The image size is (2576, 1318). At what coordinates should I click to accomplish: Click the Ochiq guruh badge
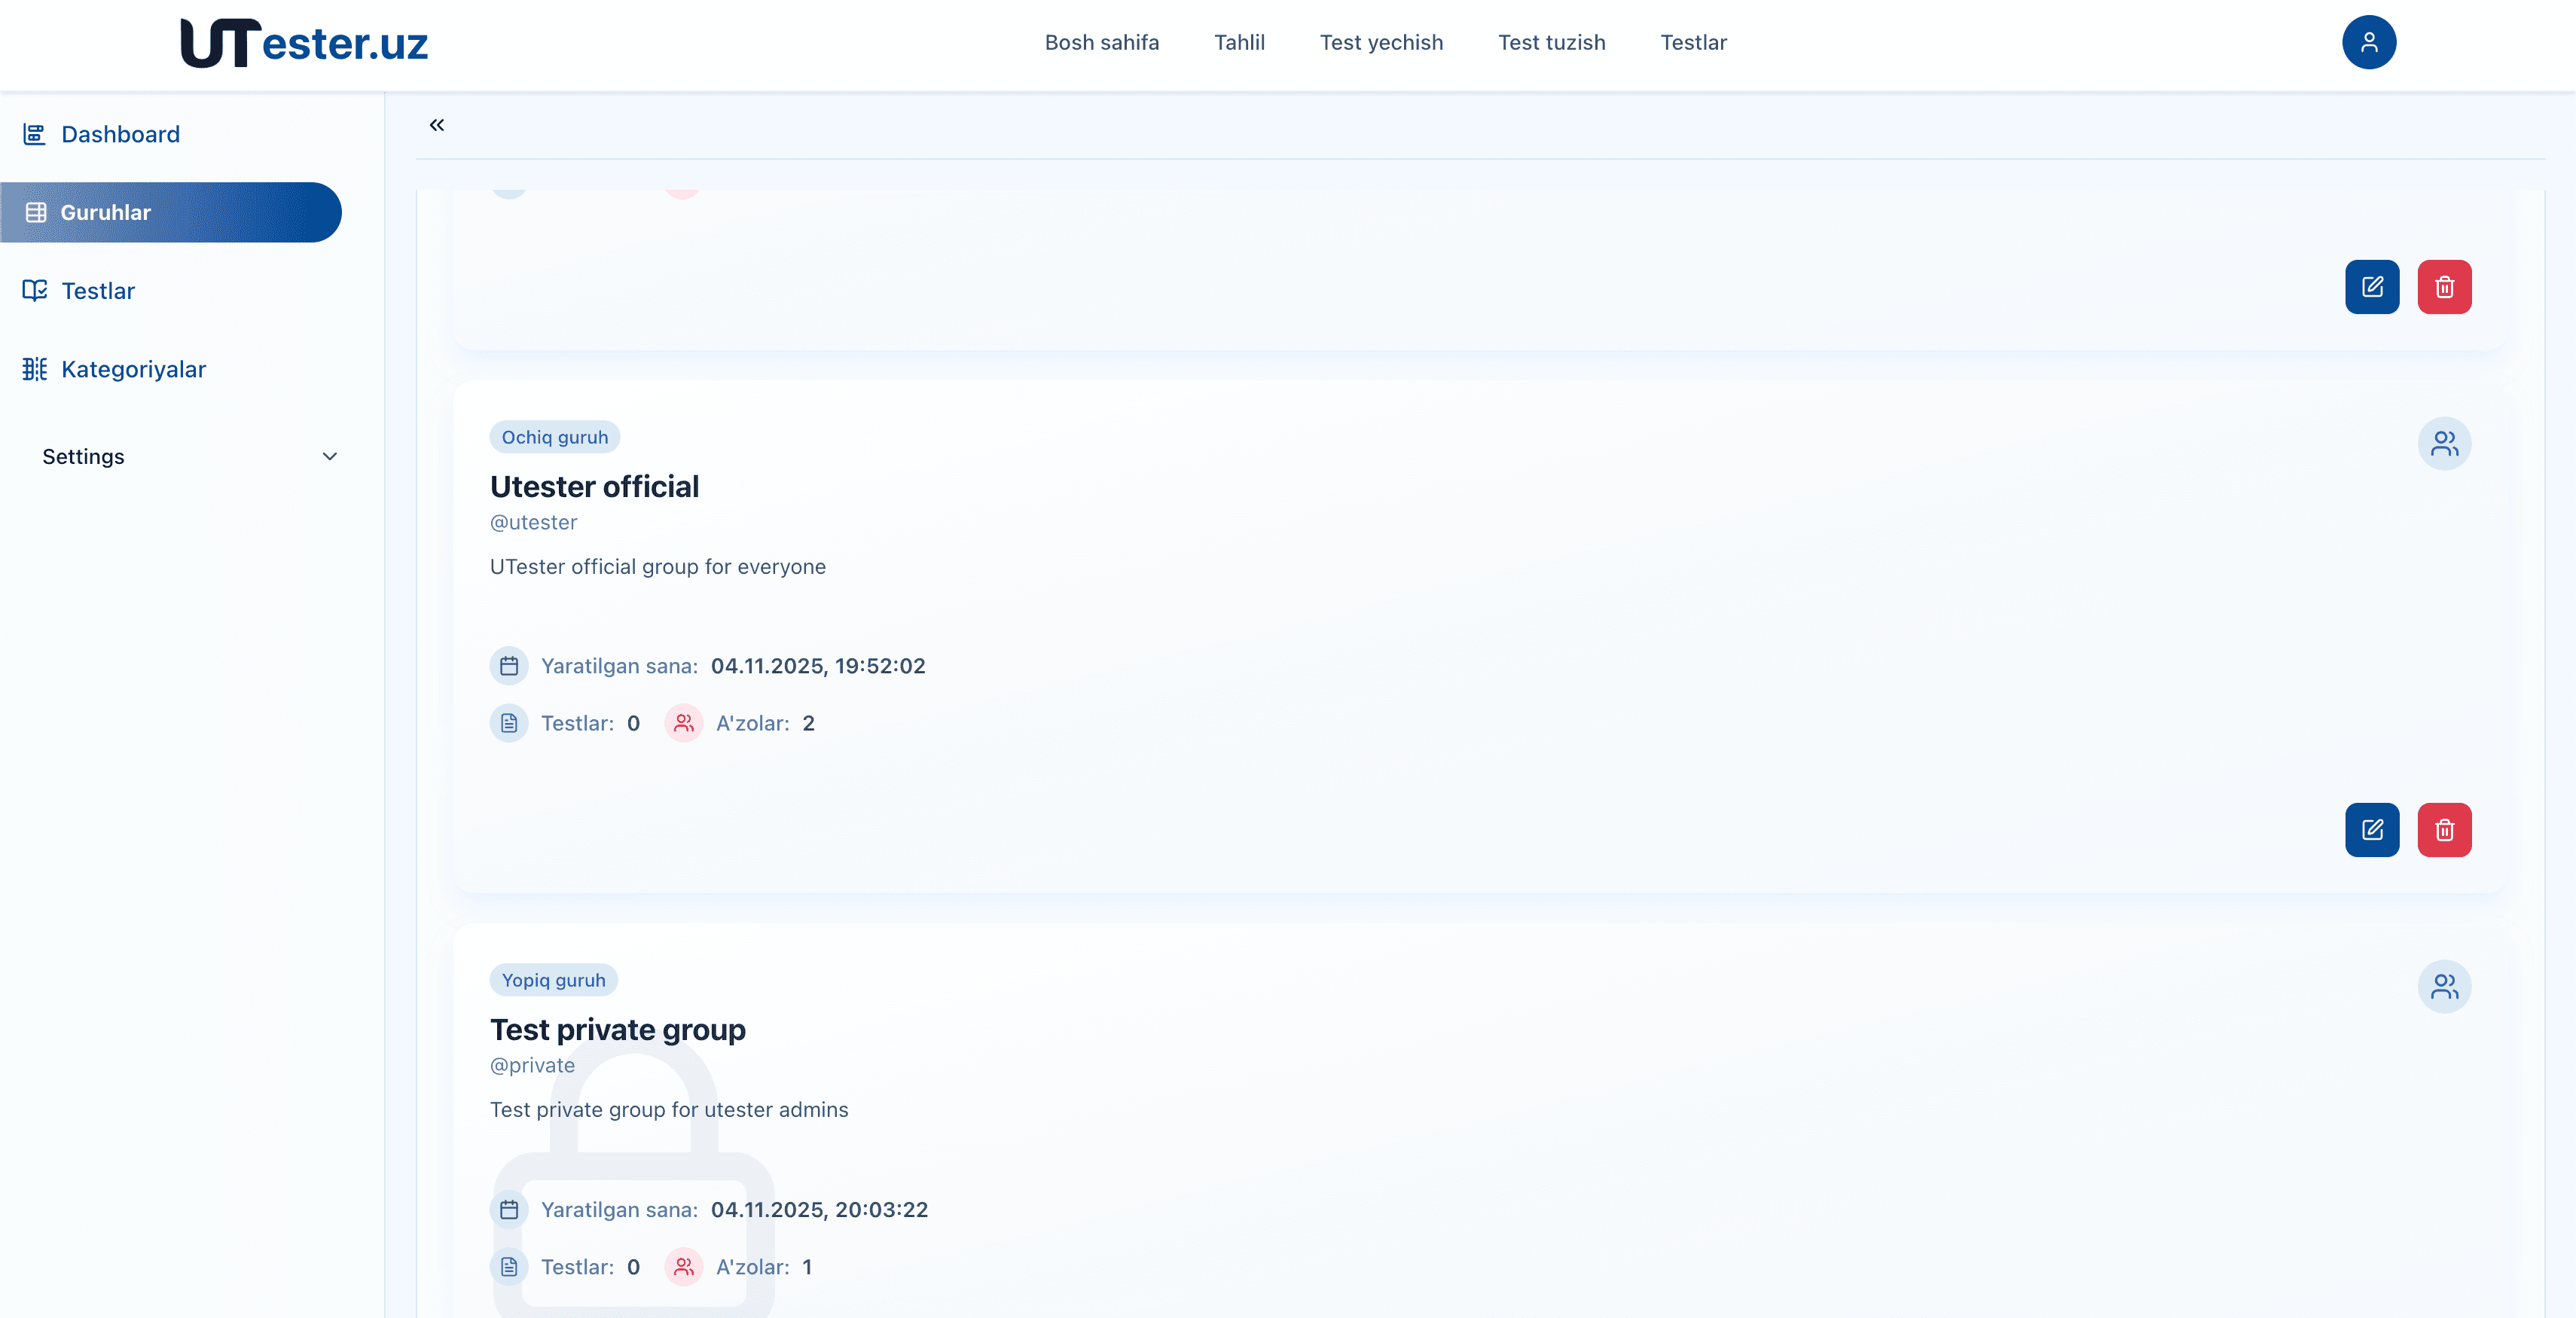tap(555, 437)
